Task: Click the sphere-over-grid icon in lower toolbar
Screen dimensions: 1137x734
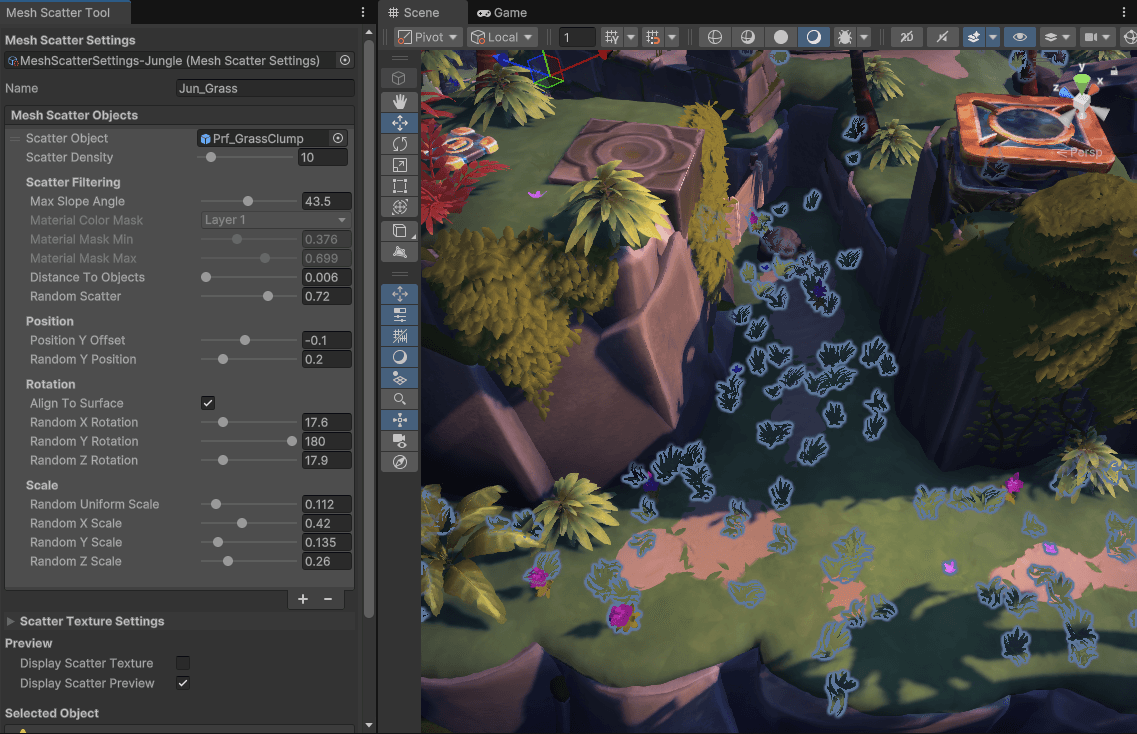Action: click(400, 378)
